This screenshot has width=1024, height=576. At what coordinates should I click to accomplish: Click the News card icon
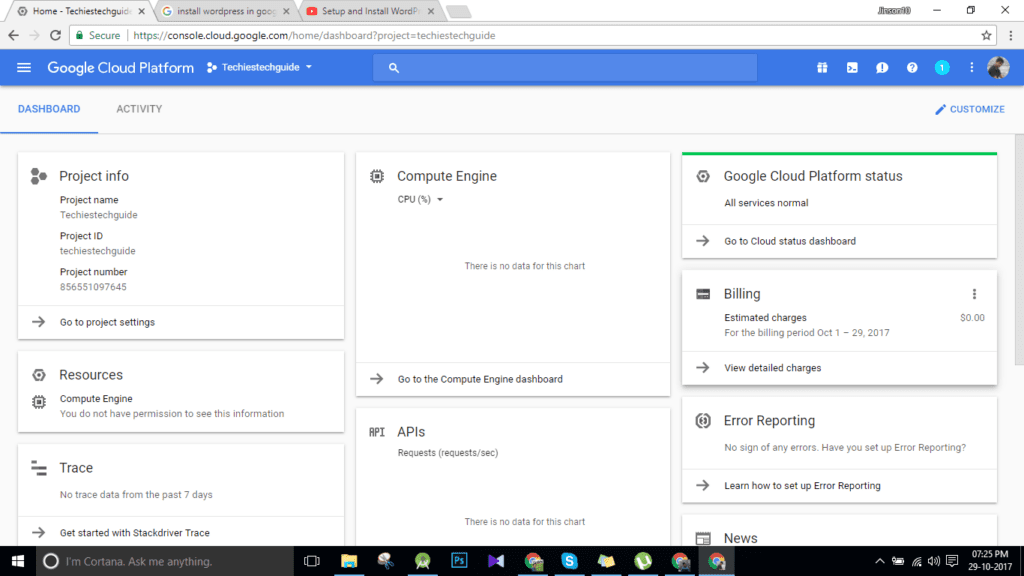pos(703,538)
